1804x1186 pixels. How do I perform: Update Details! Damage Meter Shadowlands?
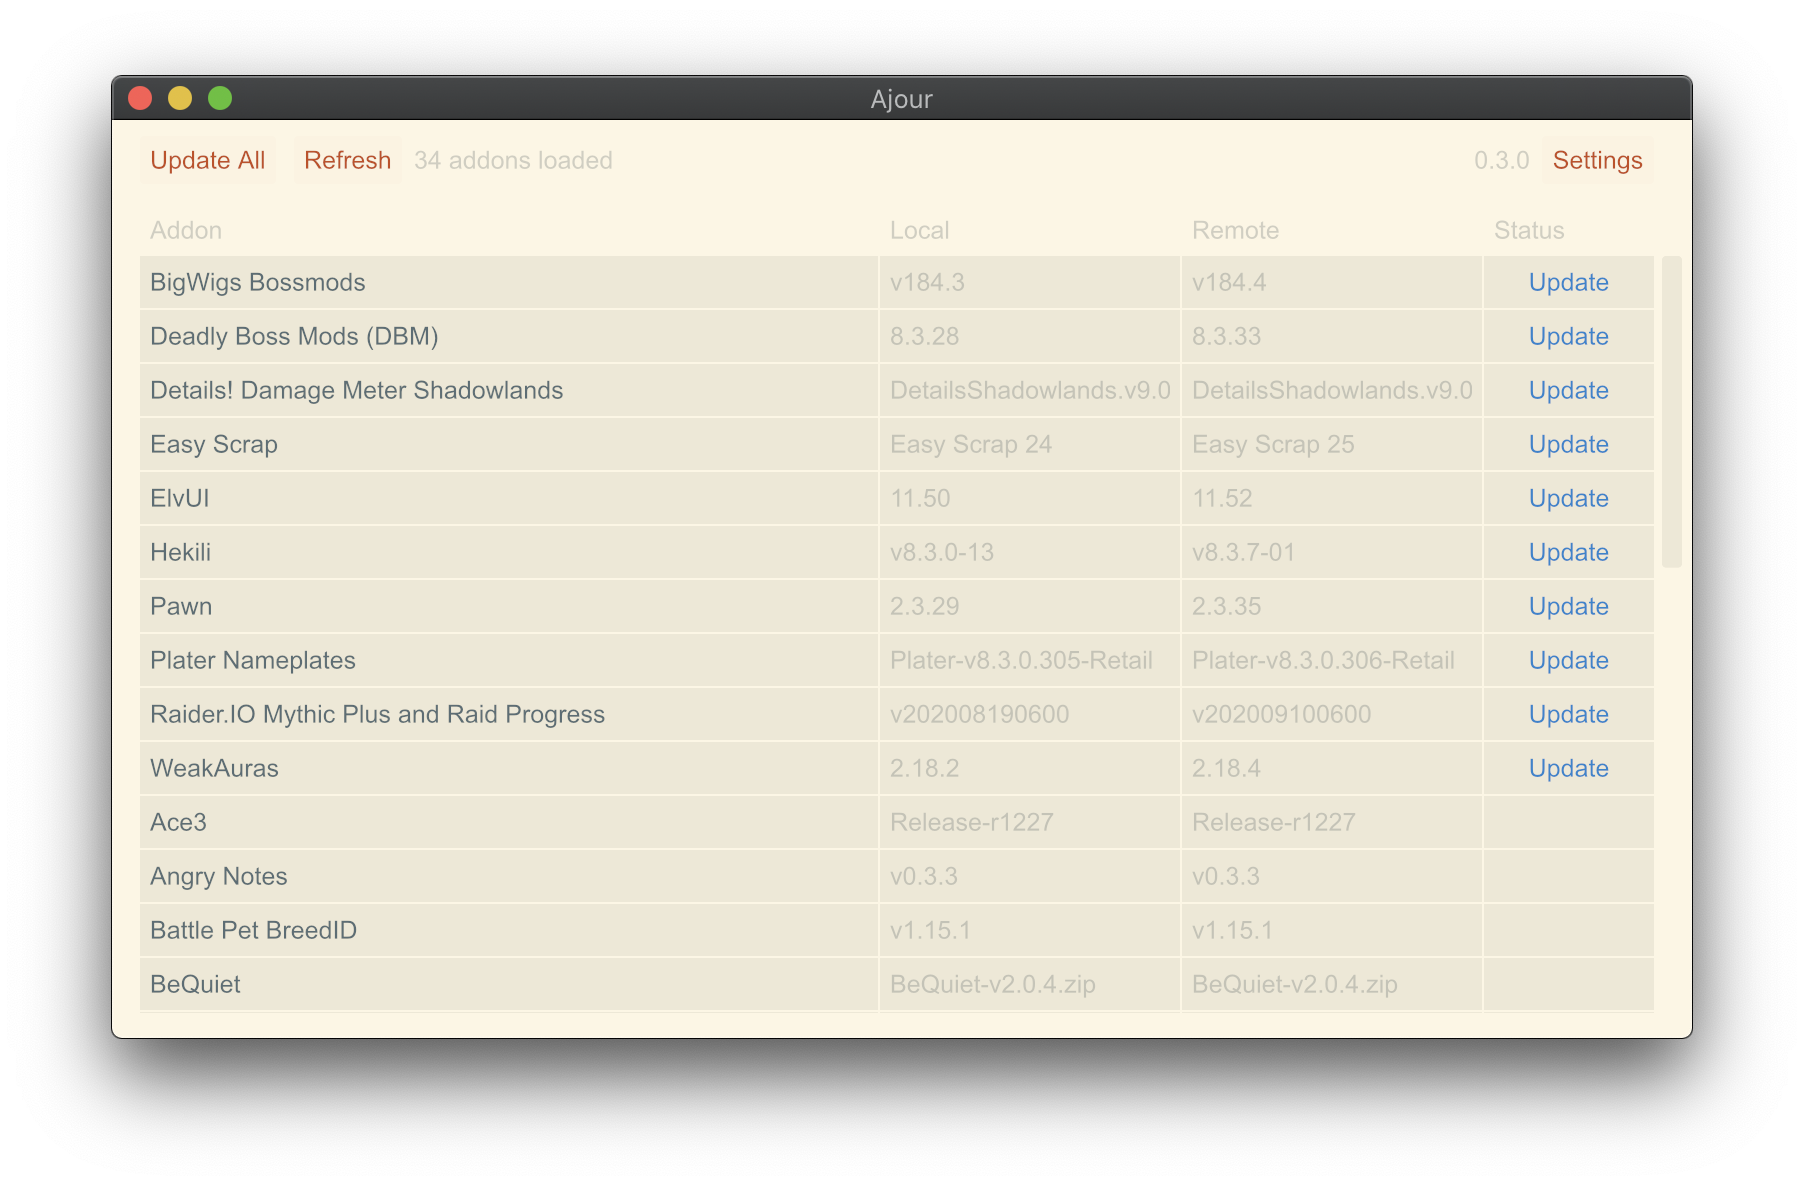pos(1568,390)
